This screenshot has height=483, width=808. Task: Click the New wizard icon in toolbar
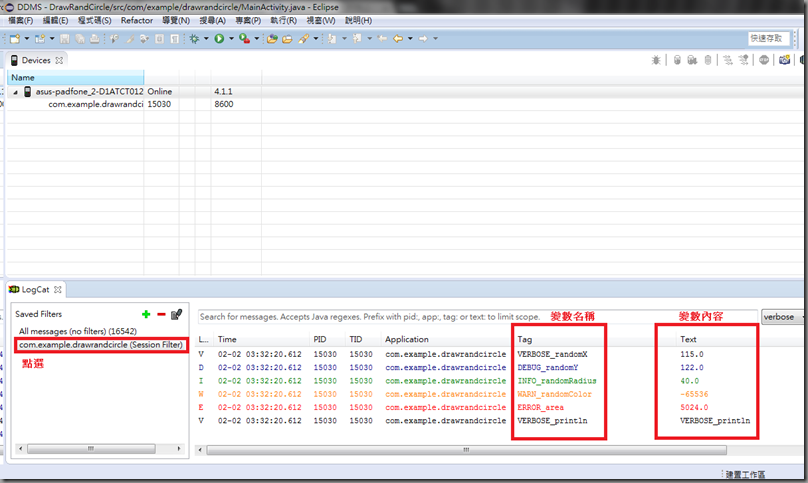[14, 39]
